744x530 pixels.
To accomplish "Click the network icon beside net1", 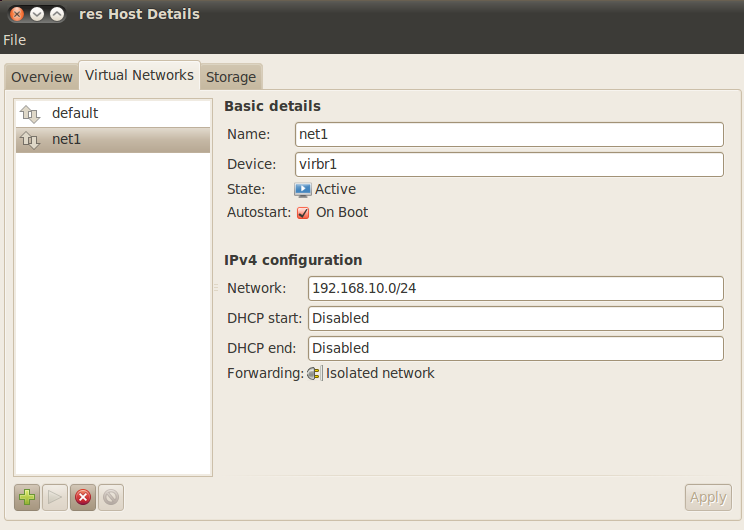I will pos(30,140).
